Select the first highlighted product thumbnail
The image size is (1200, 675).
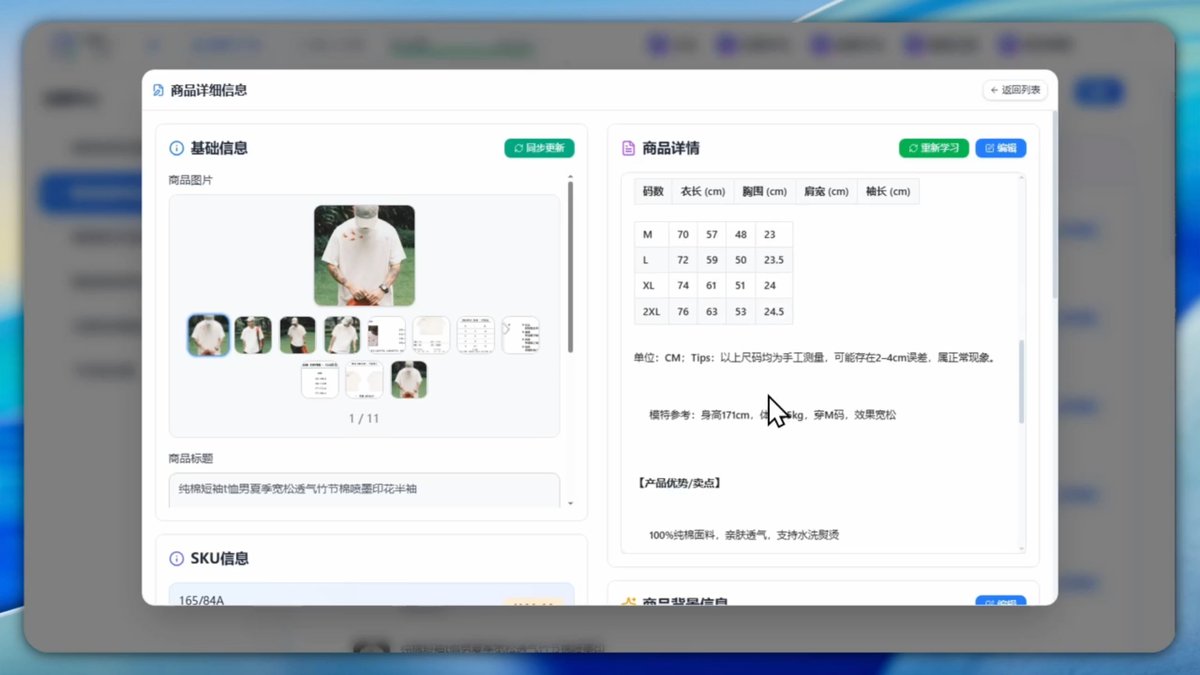tap(208, 335)
